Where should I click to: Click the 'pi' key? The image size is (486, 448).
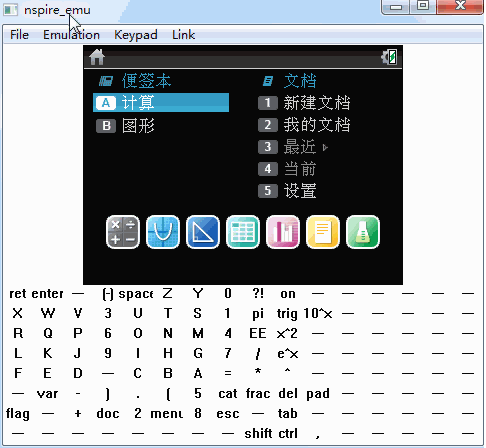258,314
